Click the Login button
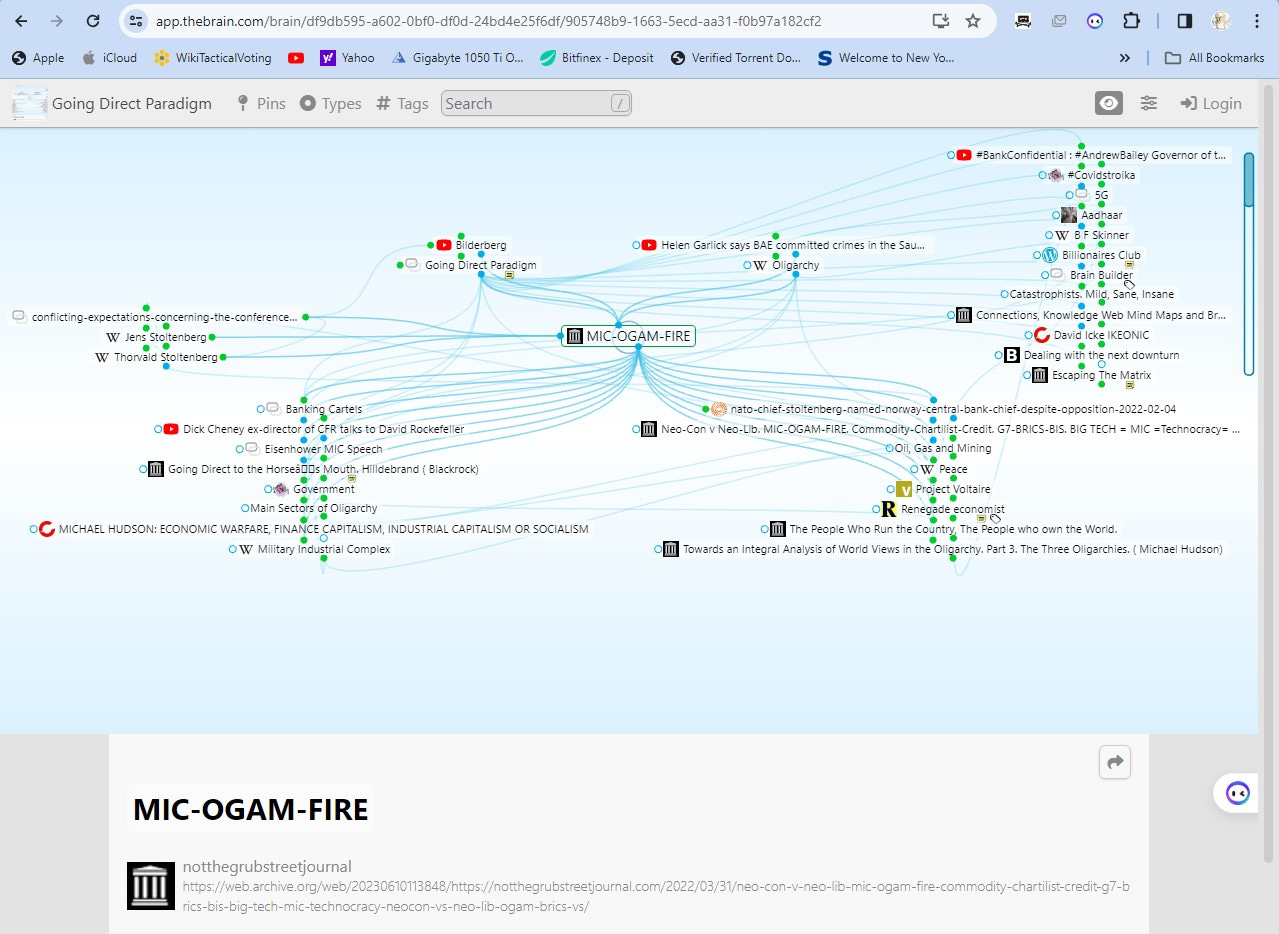The height and width of the screenshot is (934, 1279). (1211, 103)
